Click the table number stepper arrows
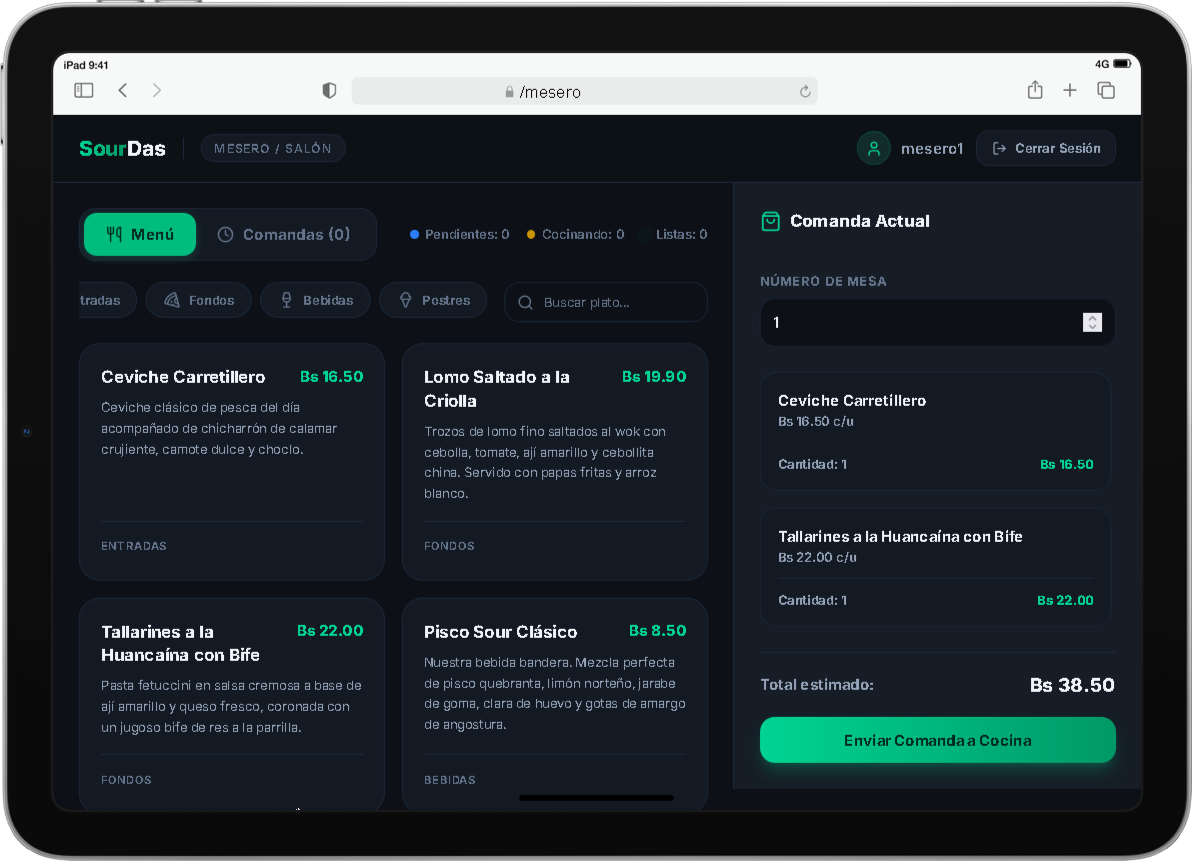1192x861 pixels. point(1092,322)
